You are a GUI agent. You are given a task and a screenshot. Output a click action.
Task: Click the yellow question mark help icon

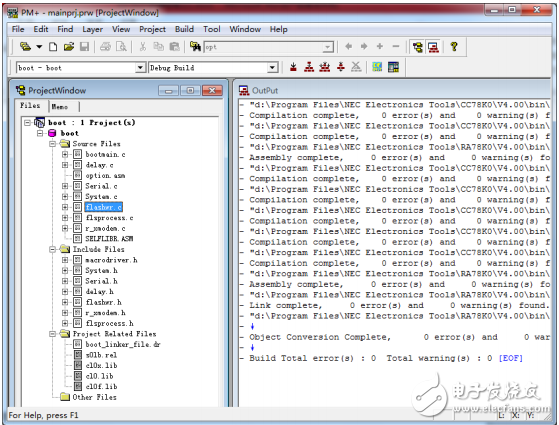[454, 46]
